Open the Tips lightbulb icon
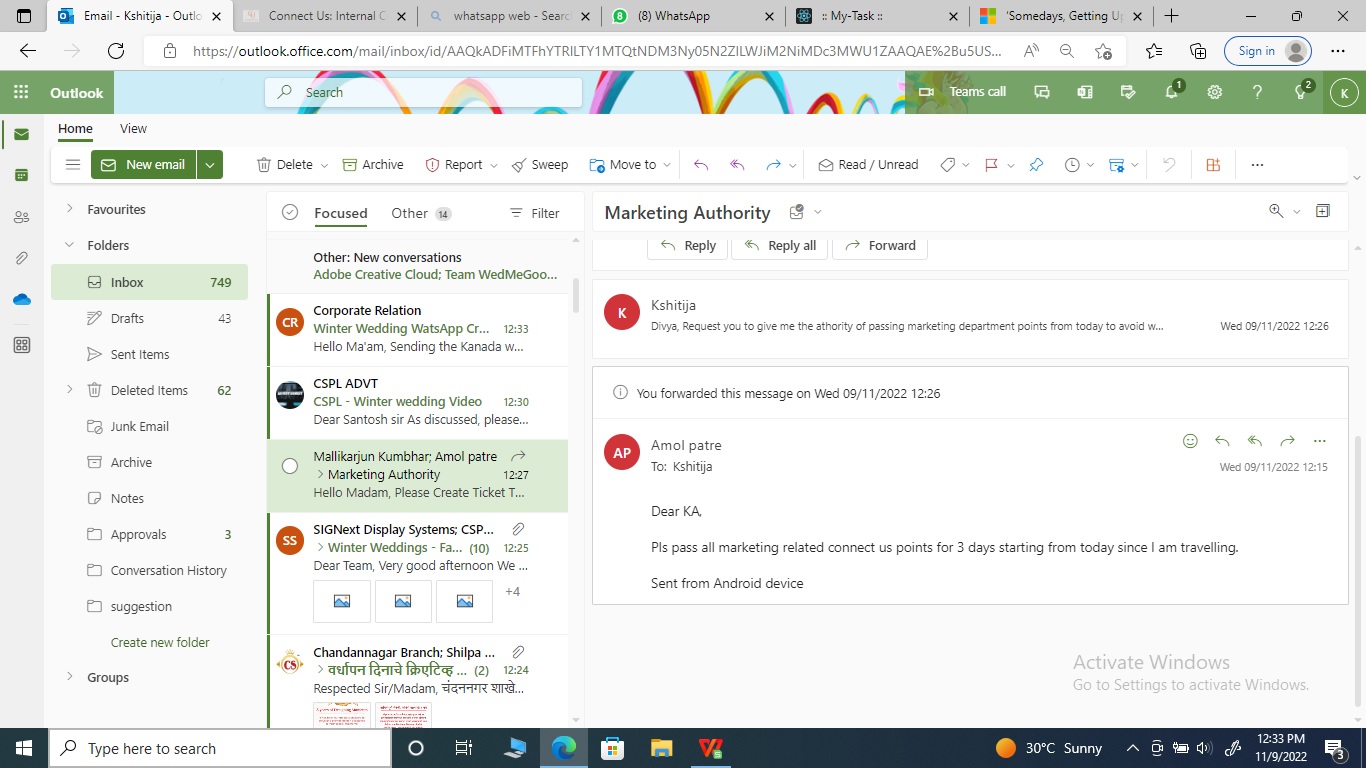This screenshot has width=1366, height=768. 1301,92
